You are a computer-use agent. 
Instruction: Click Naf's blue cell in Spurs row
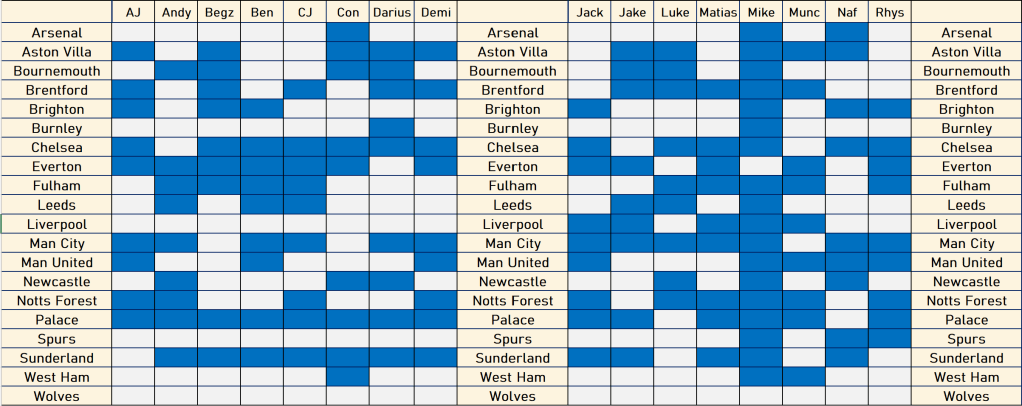pos(846,340)
